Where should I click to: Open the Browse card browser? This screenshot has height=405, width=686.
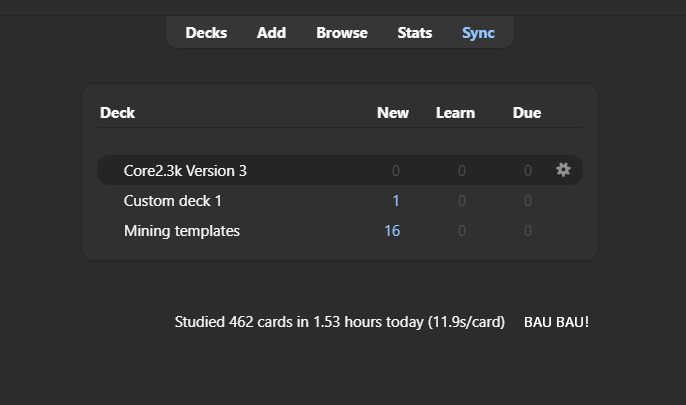tap(342, 33)
